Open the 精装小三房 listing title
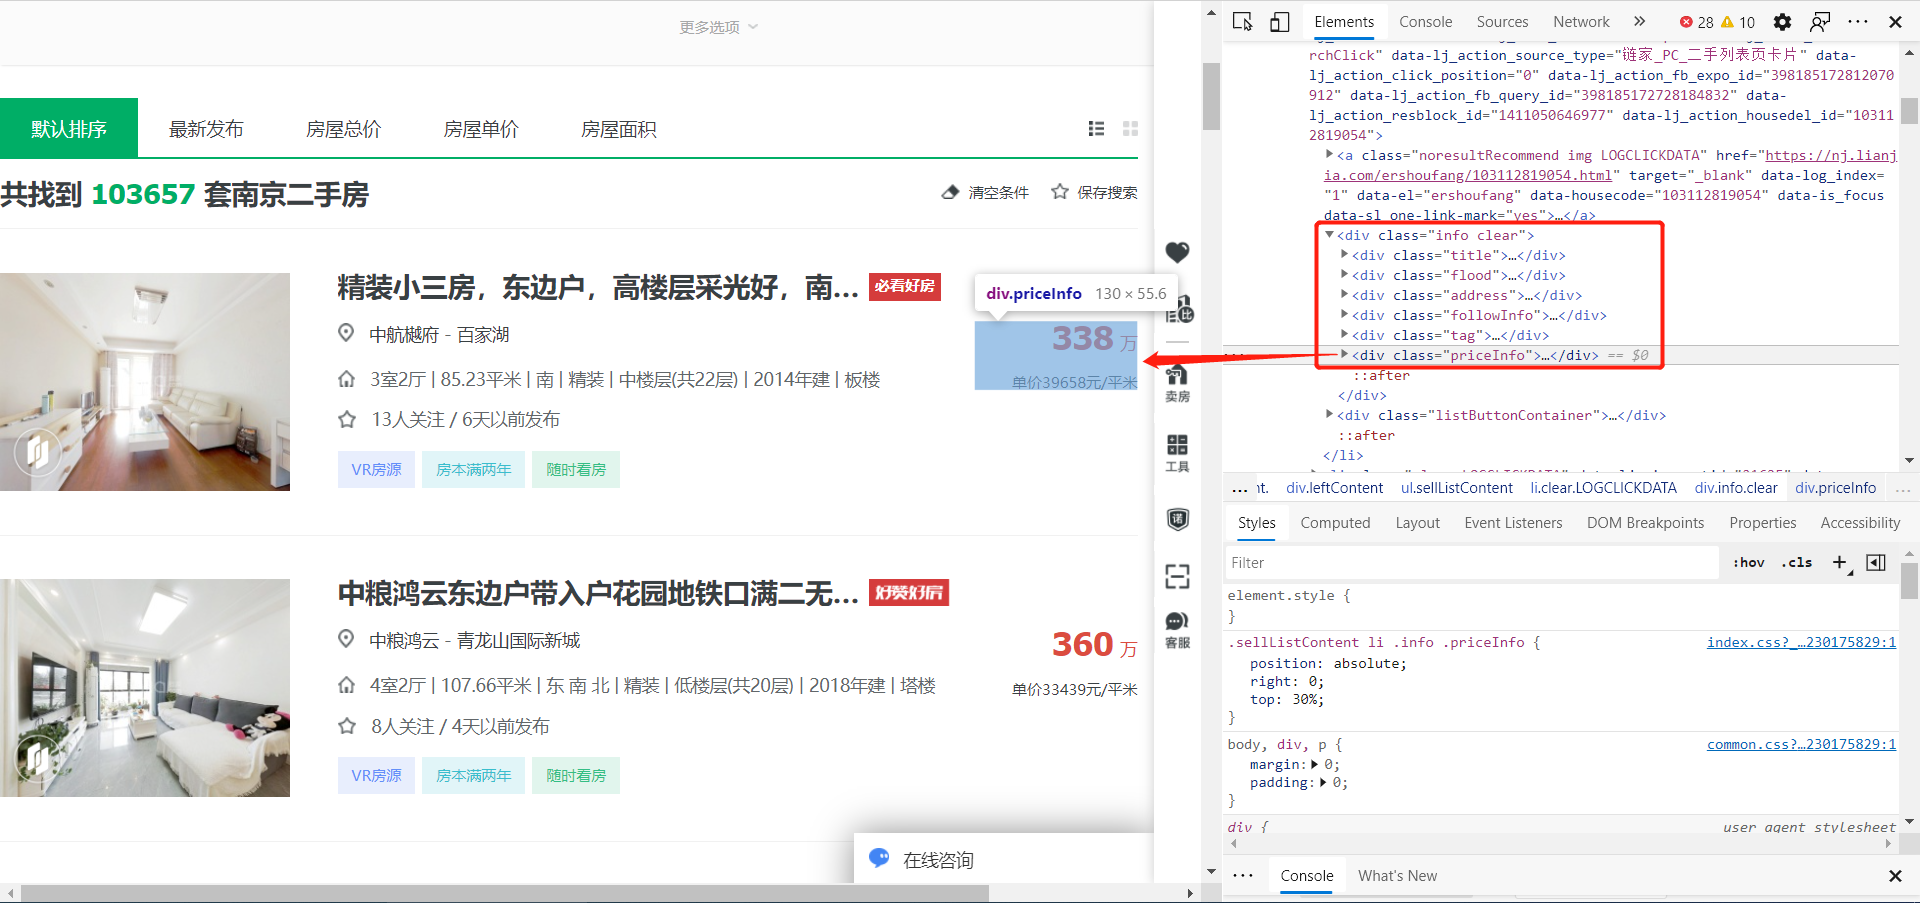The width and height of the screenshot is (1920, 903). click(598, 288)
